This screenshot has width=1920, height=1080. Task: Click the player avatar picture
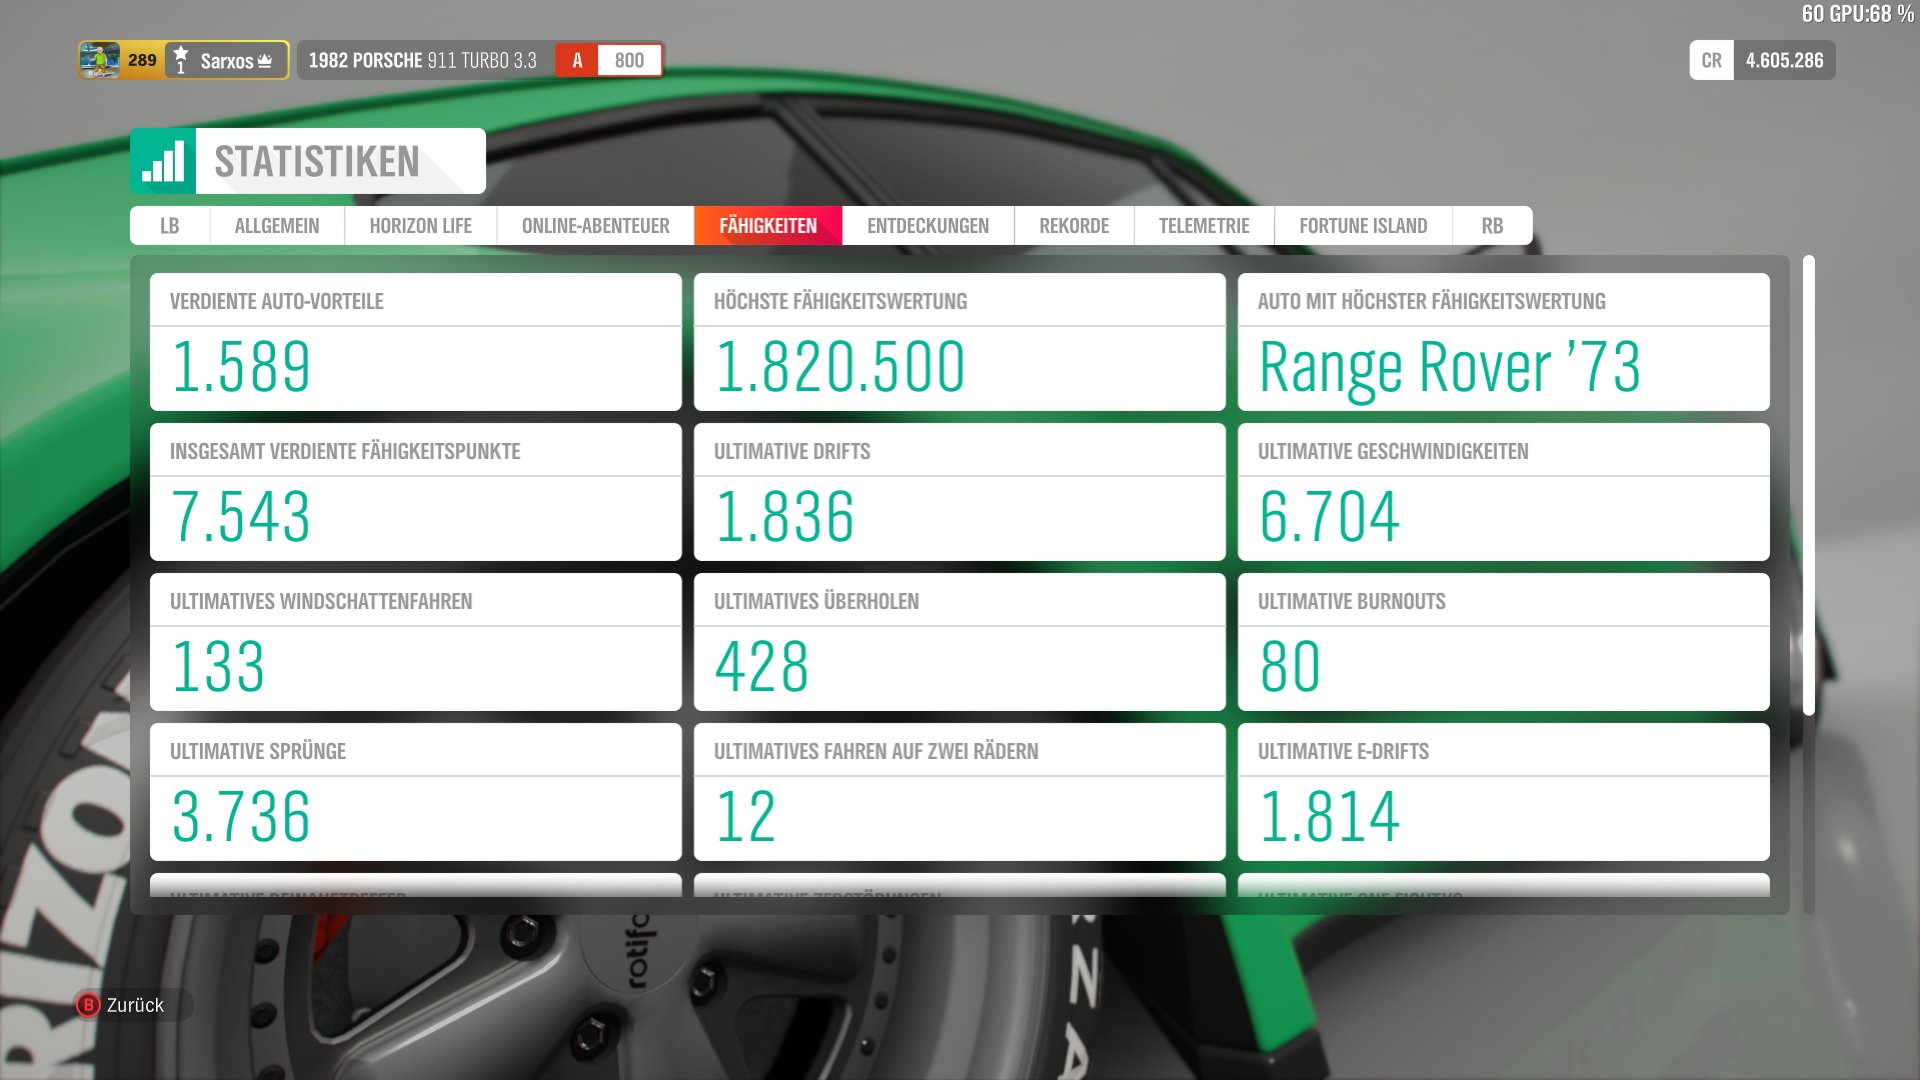pos(100,60)
